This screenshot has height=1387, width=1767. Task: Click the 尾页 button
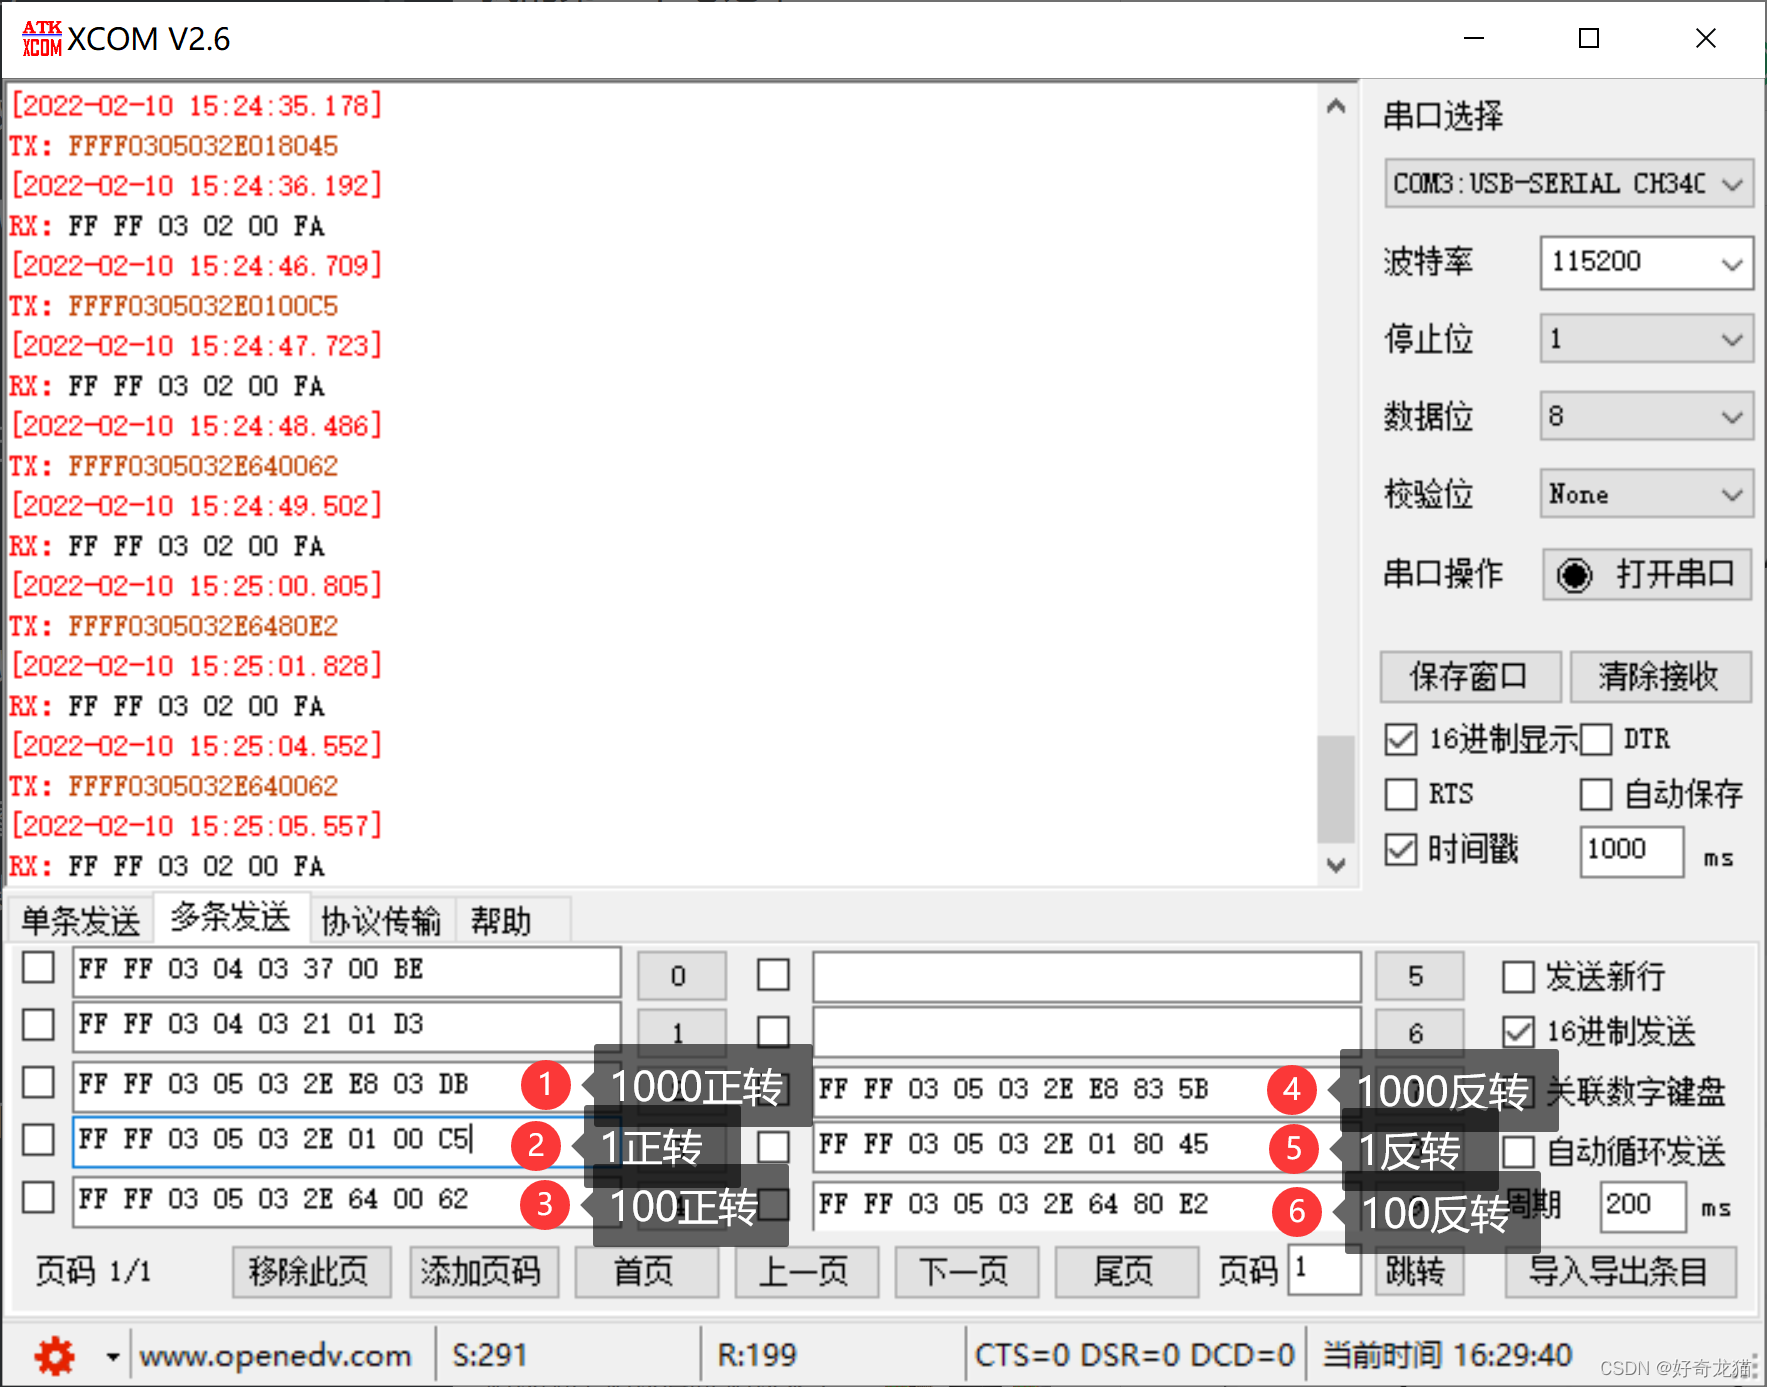[x=1126, y=1272]
